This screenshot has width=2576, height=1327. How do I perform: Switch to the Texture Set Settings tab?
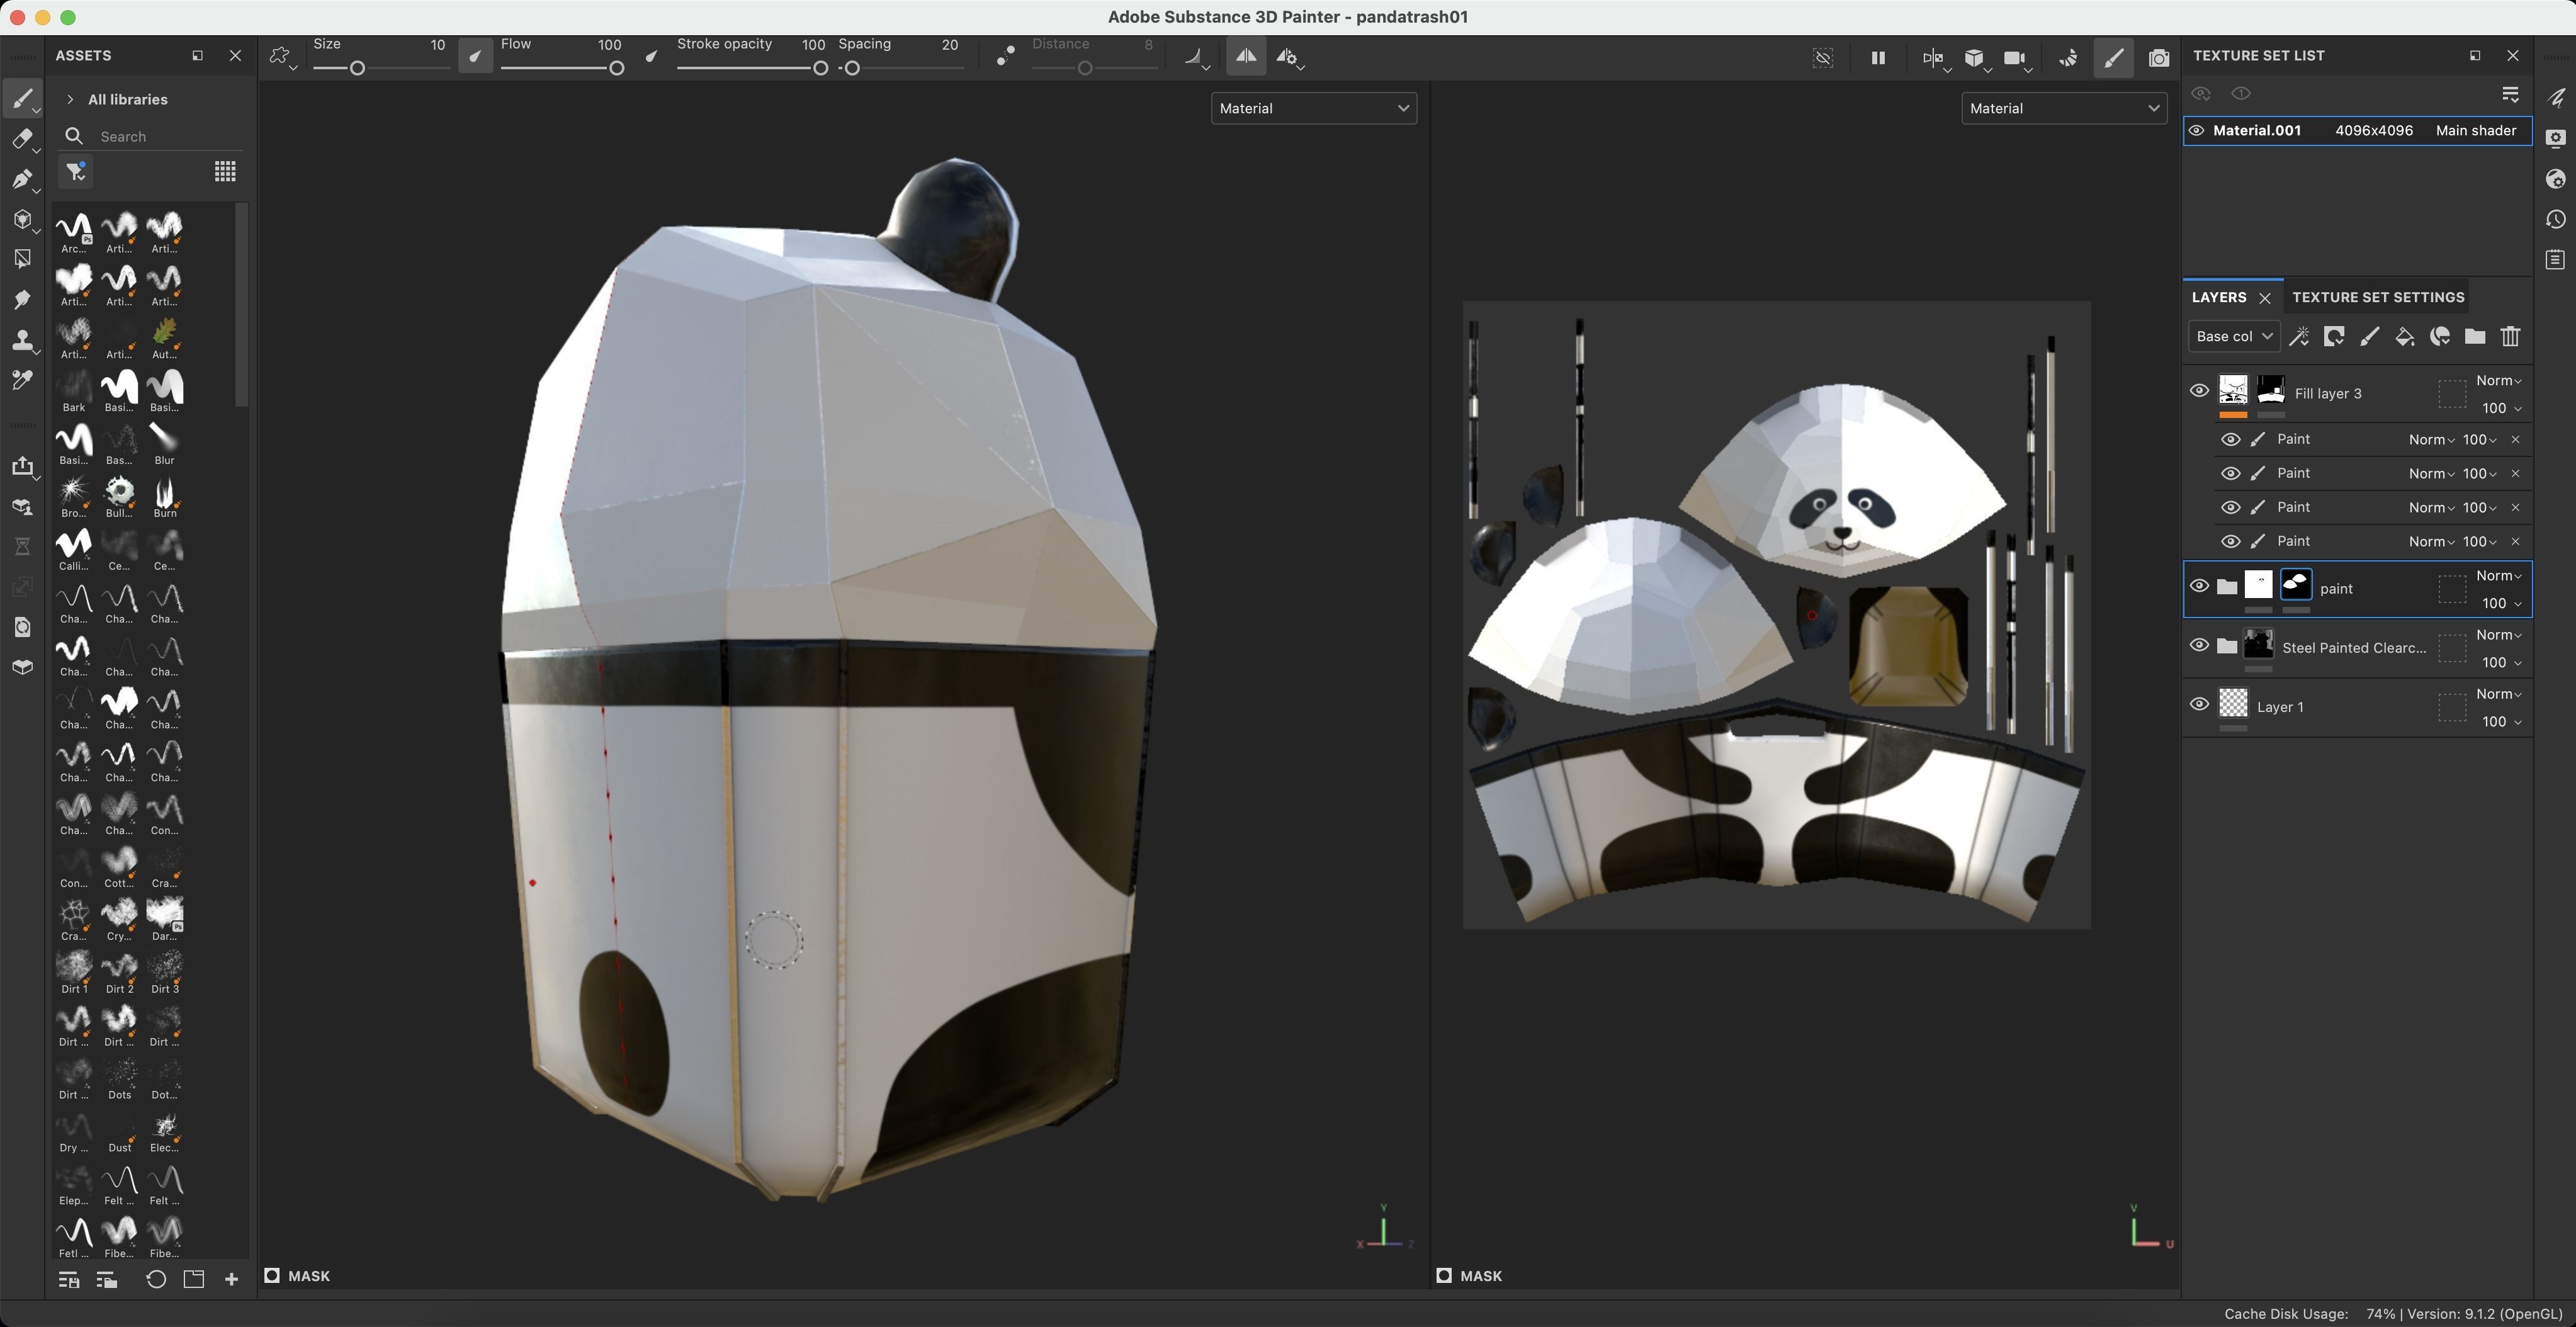pos(2378,297)
